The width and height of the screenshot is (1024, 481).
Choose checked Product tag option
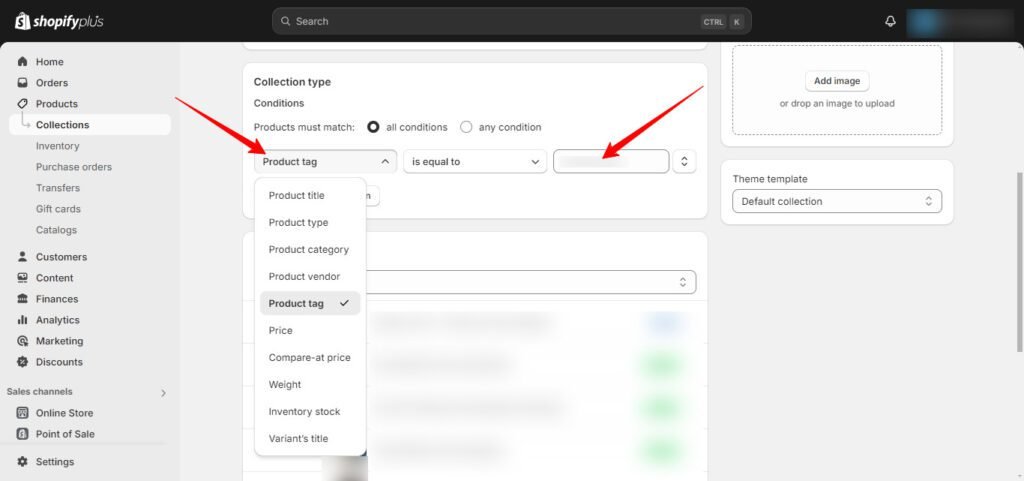[x=310, y=303]
